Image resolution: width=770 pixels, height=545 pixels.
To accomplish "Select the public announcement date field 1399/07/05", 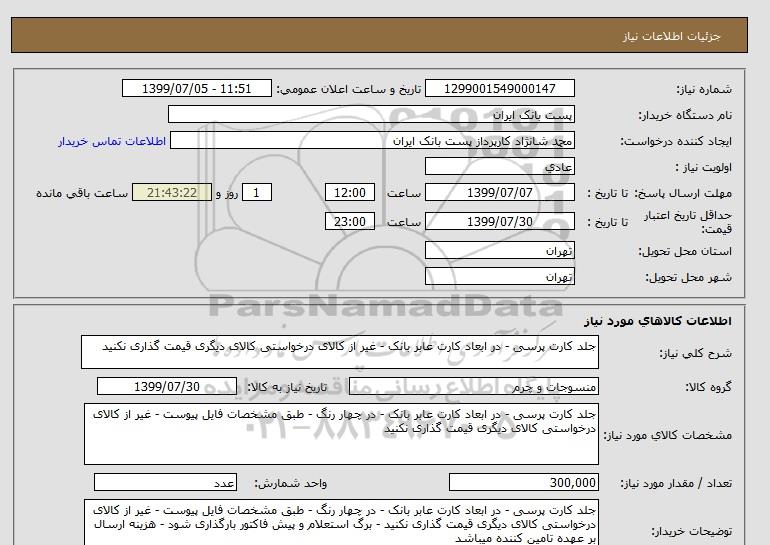I will [196, 88].
